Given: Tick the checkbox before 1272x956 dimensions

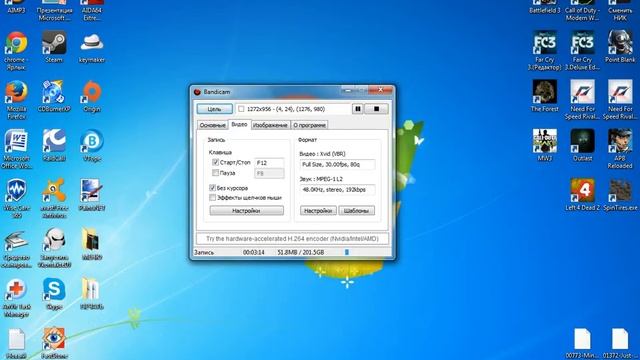Looking at the screenshot, I should coord(241,109).
